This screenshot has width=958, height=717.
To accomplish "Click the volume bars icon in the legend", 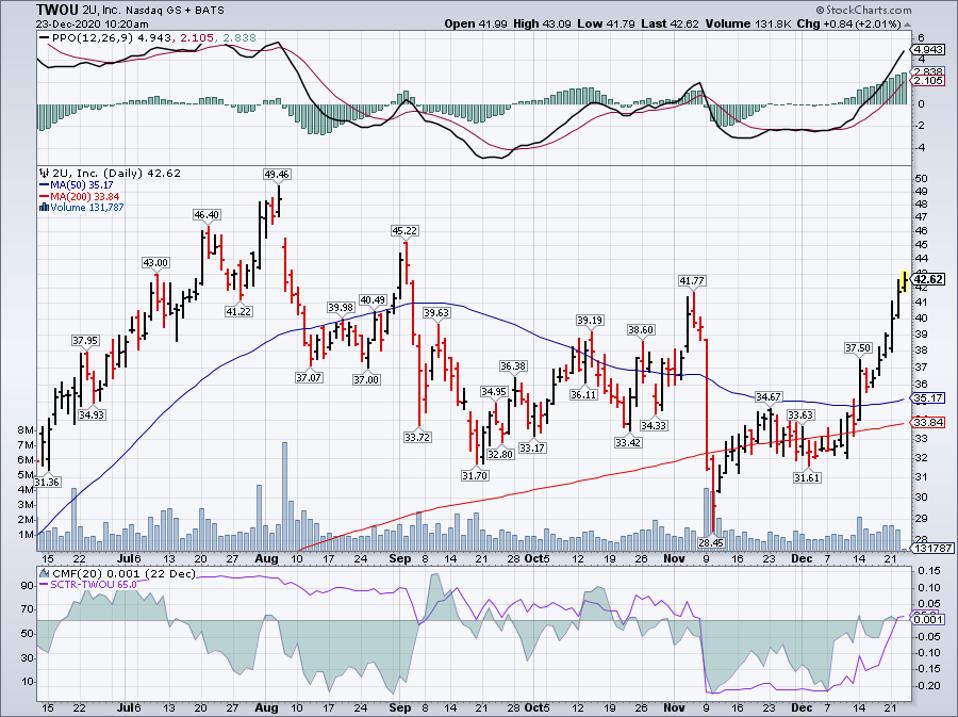I will point(43,207).
